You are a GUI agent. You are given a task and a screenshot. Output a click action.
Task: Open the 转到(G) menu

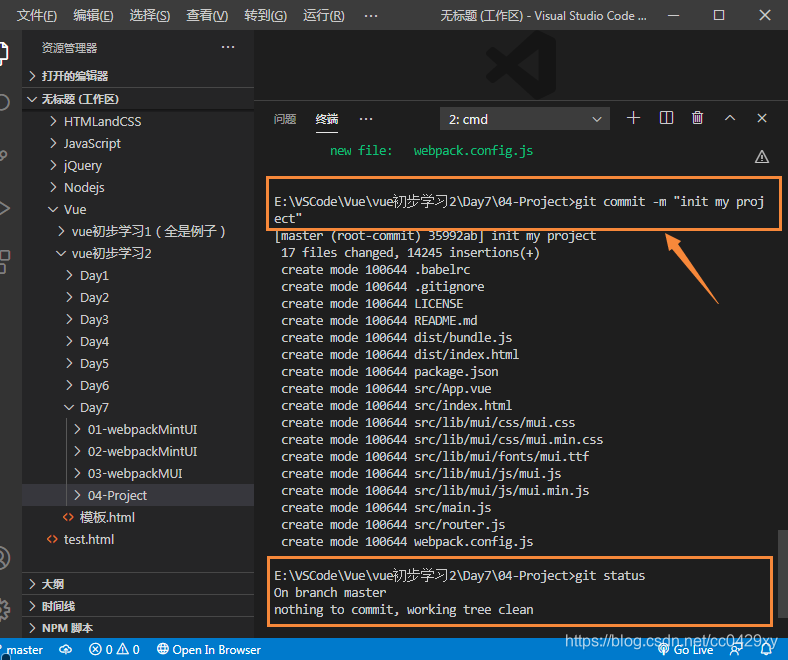click(265, 16)
